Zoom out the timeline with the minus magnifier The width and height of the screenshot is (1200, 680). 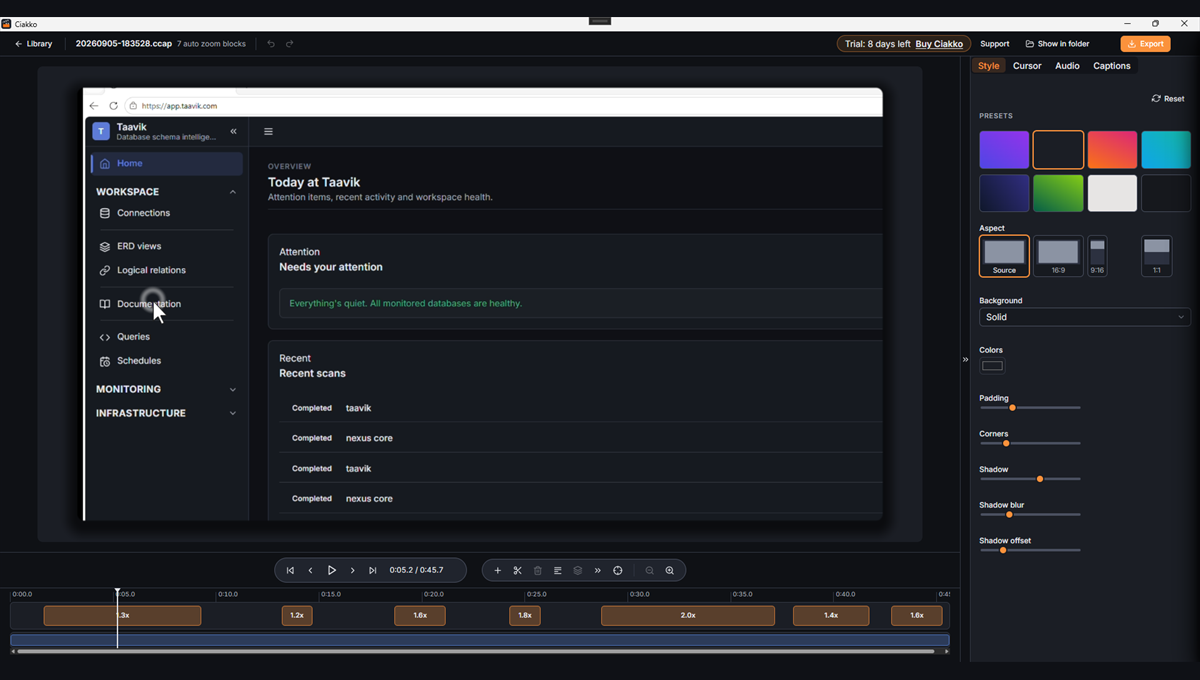pos(650,570)
